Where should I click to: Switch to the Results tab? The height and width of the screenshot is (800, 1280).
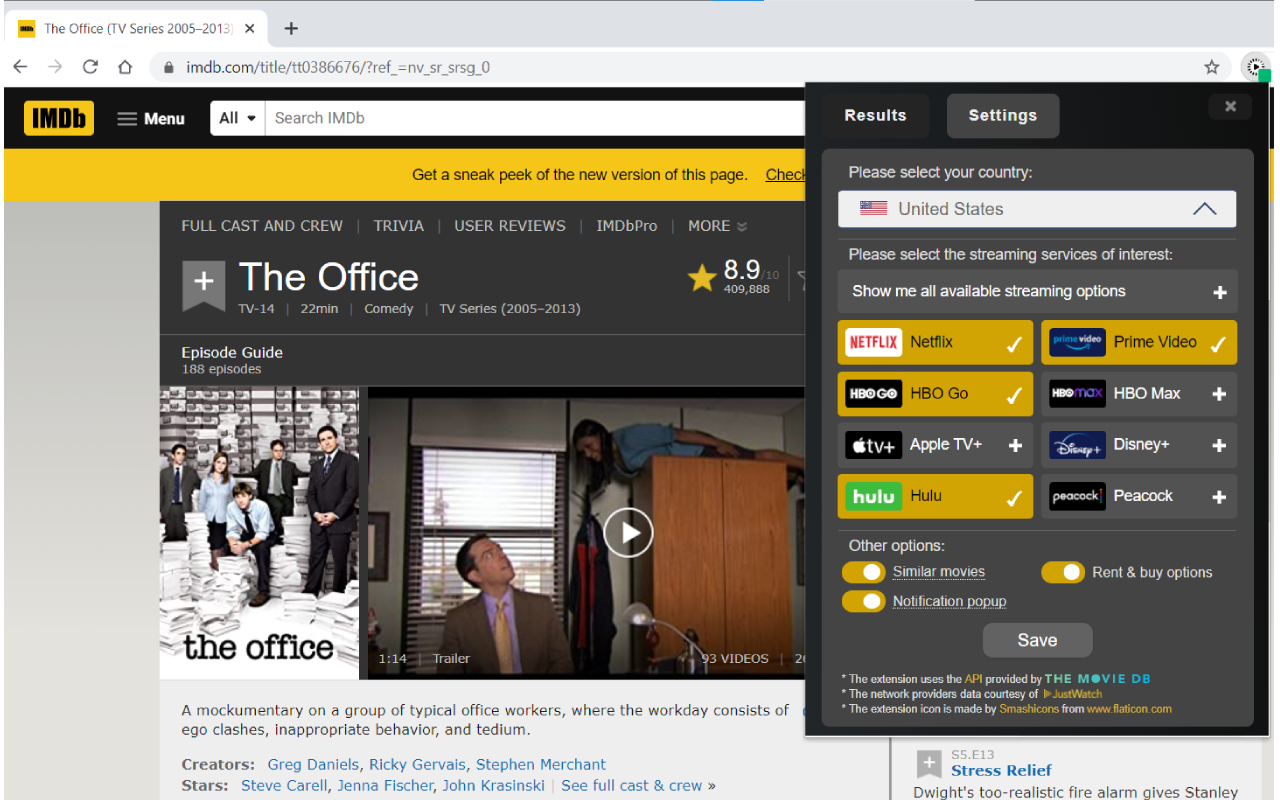[875, 115]
